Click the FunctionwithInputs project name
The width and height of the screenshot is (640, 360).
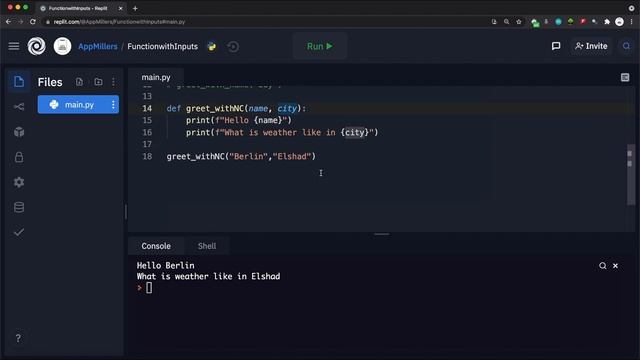click(x=162, y=47)
